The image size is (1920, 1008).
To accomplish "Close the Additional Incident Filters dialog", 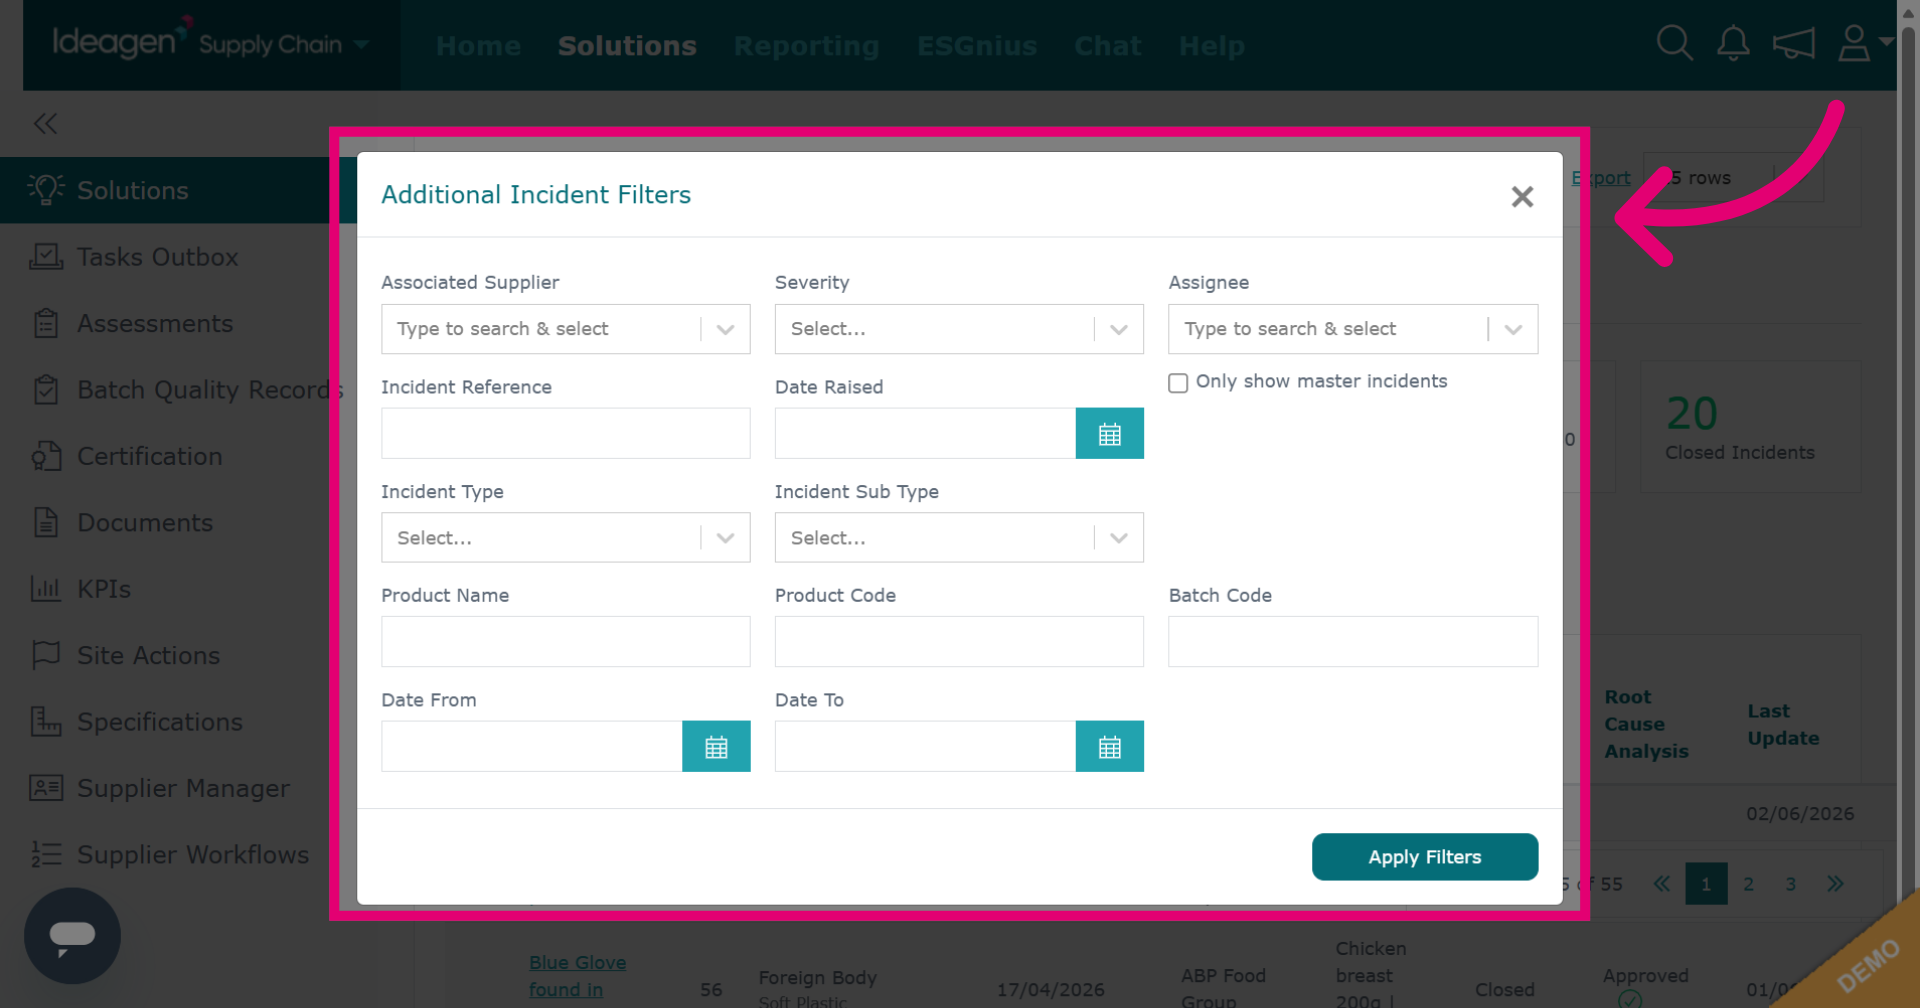I will tap(1522, 196).
